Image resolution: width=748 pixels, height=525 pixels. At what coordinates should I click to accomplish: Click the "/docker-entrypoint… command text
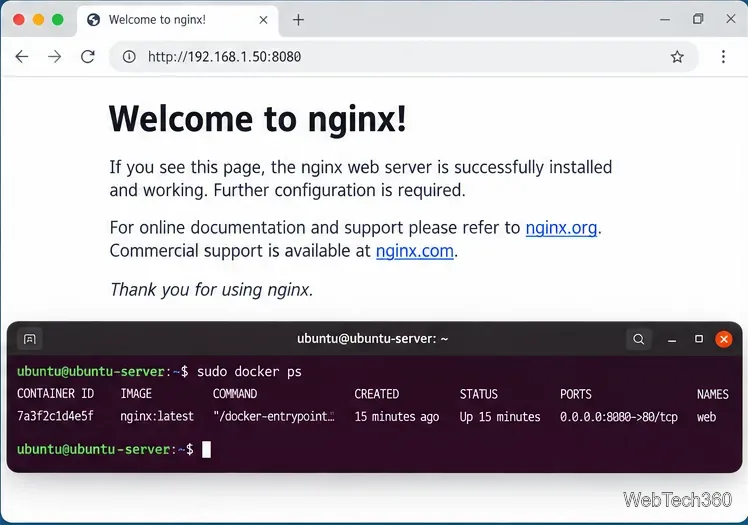(274, 416)
